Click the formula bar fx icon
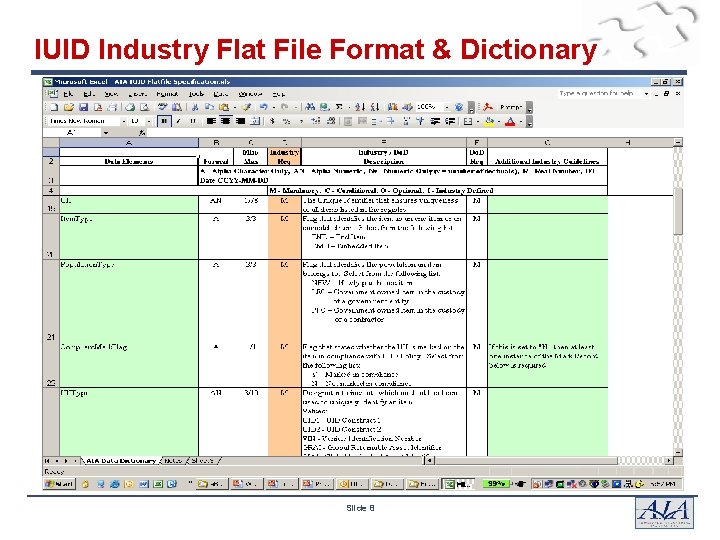Image resolution: width=720 pixels, height=540 pixels. [142, 133]
